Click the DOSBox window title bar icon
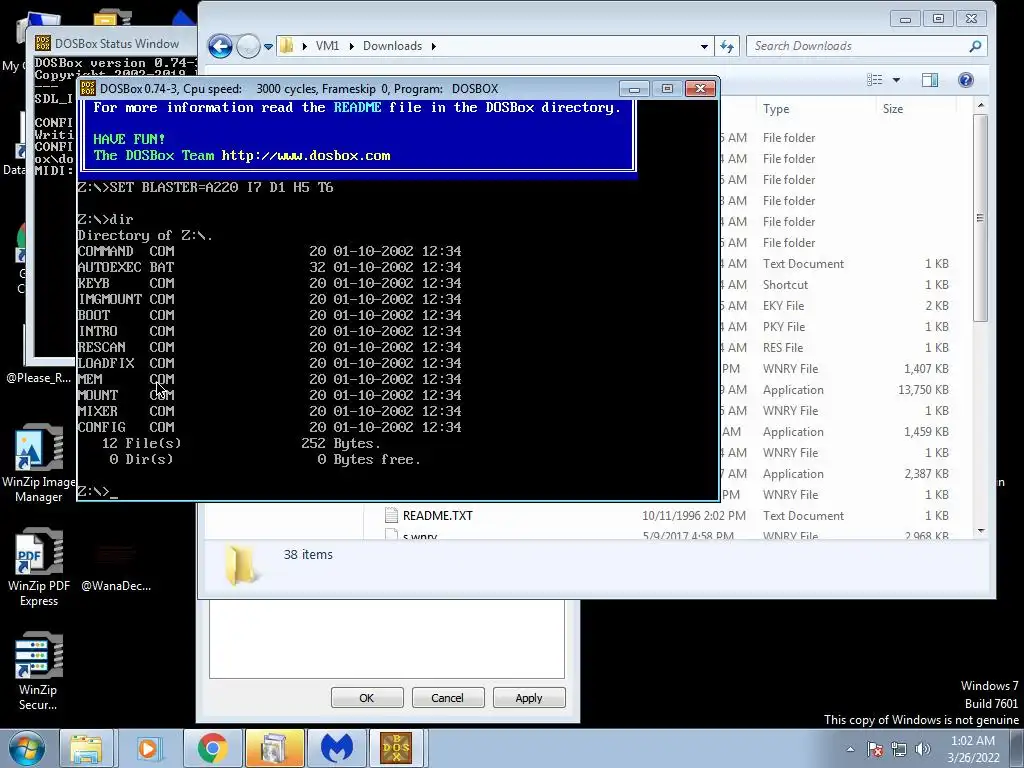Viewport: 1024px width, 768px height. (x=88, y=88)
